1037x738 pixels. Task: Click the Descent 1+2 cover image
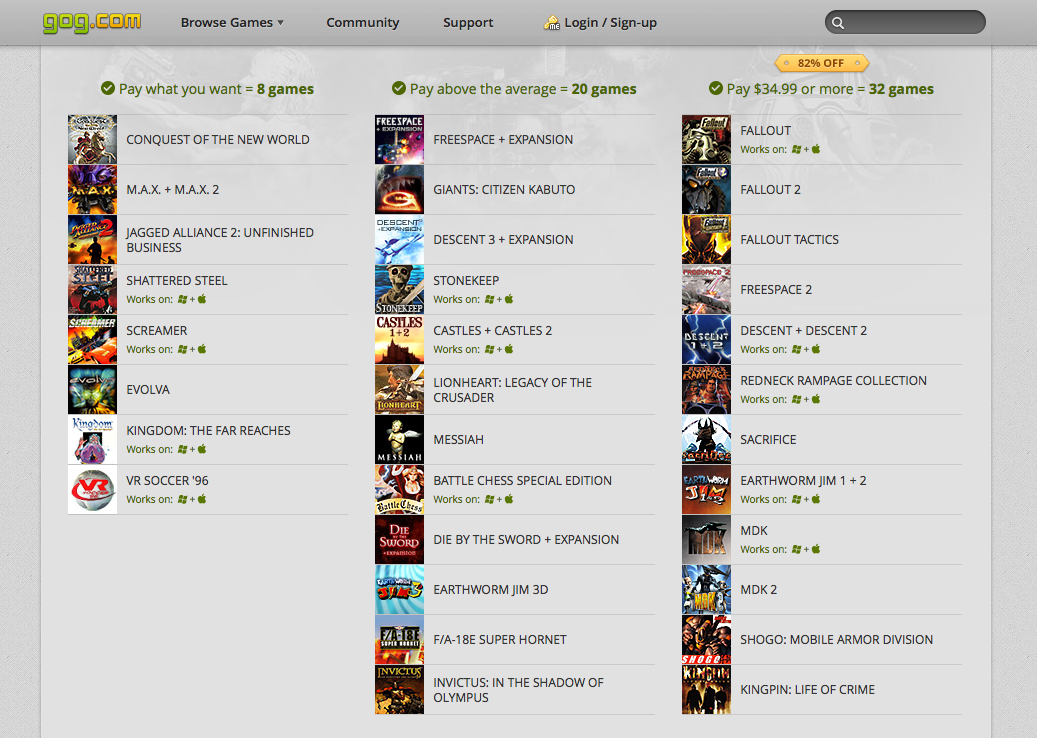point(706,340)
